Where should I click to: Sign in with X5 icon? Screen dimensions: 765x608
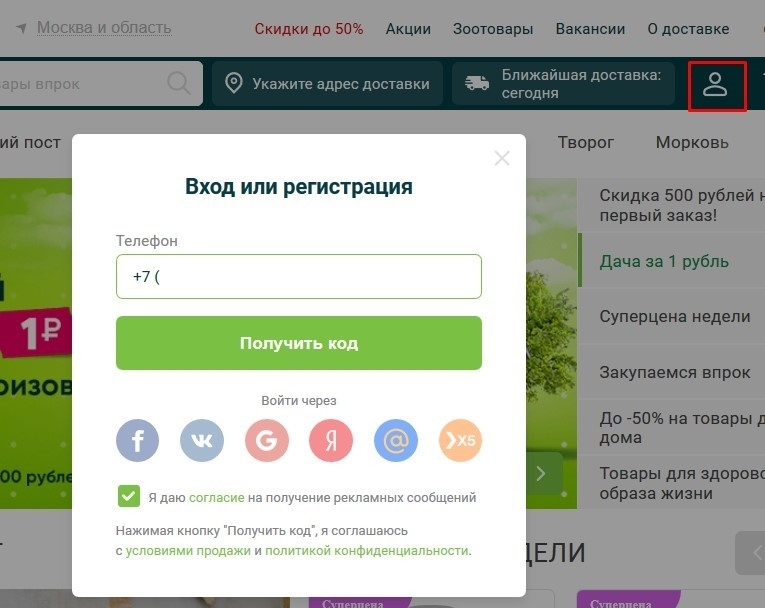460,441
